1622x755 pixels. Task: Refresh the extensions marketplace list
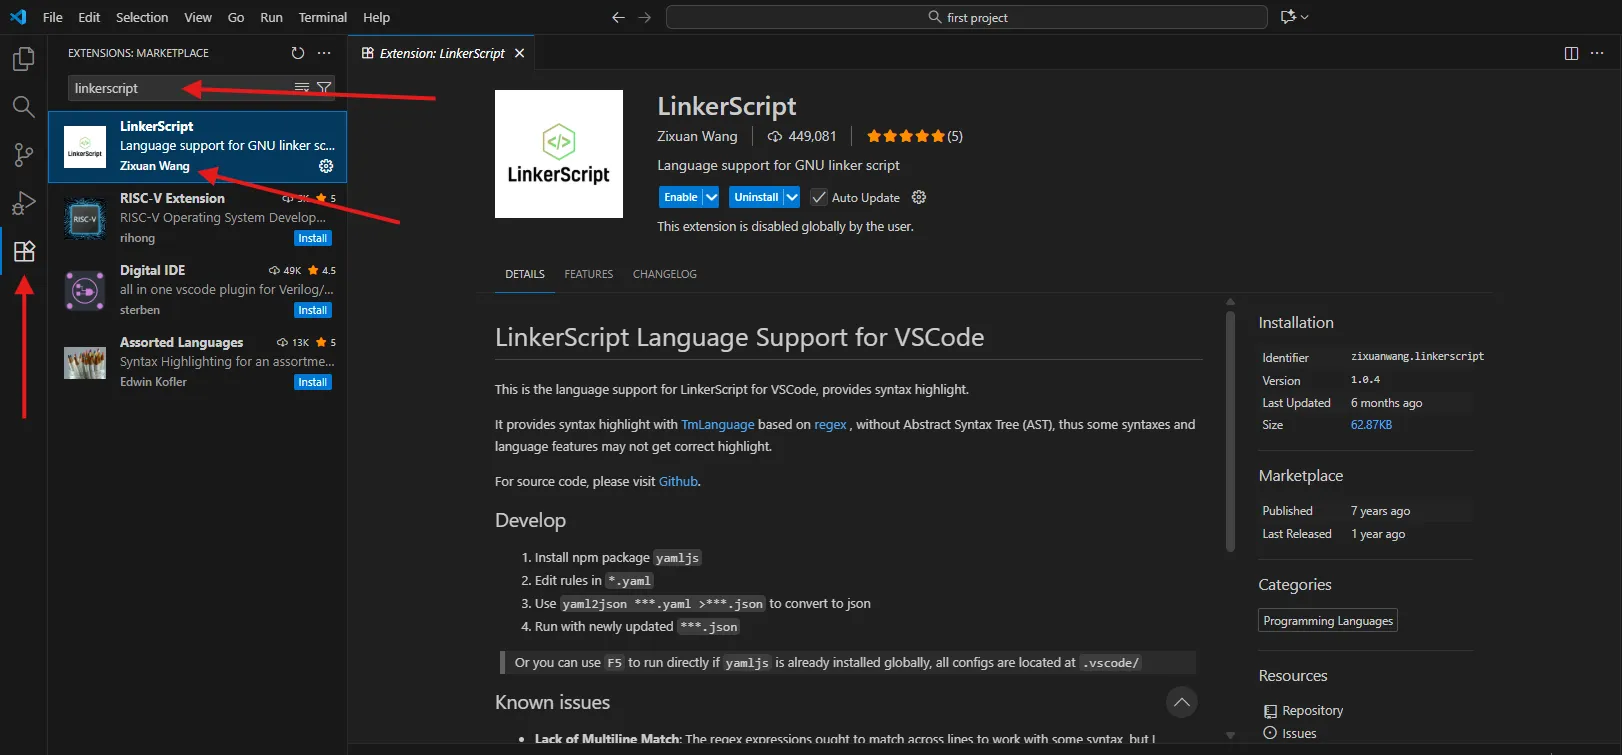(297, 53)
